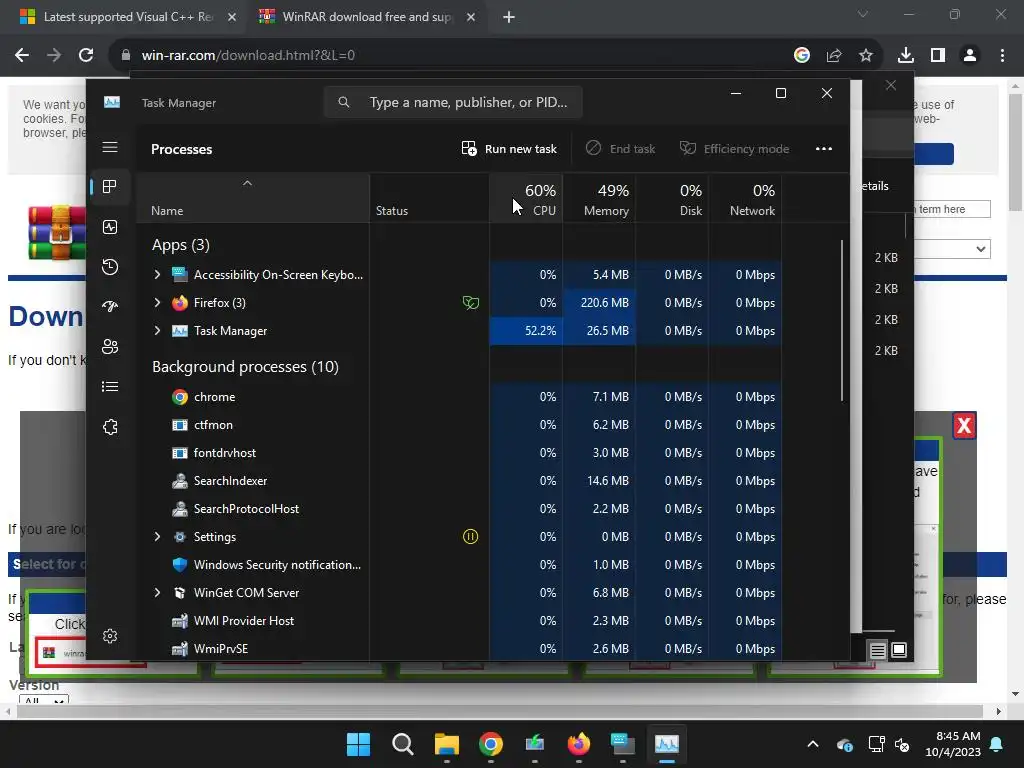The width and height of the screenshot is (1024, 768).
Task: Click the Run new task button
Action: 509,149
